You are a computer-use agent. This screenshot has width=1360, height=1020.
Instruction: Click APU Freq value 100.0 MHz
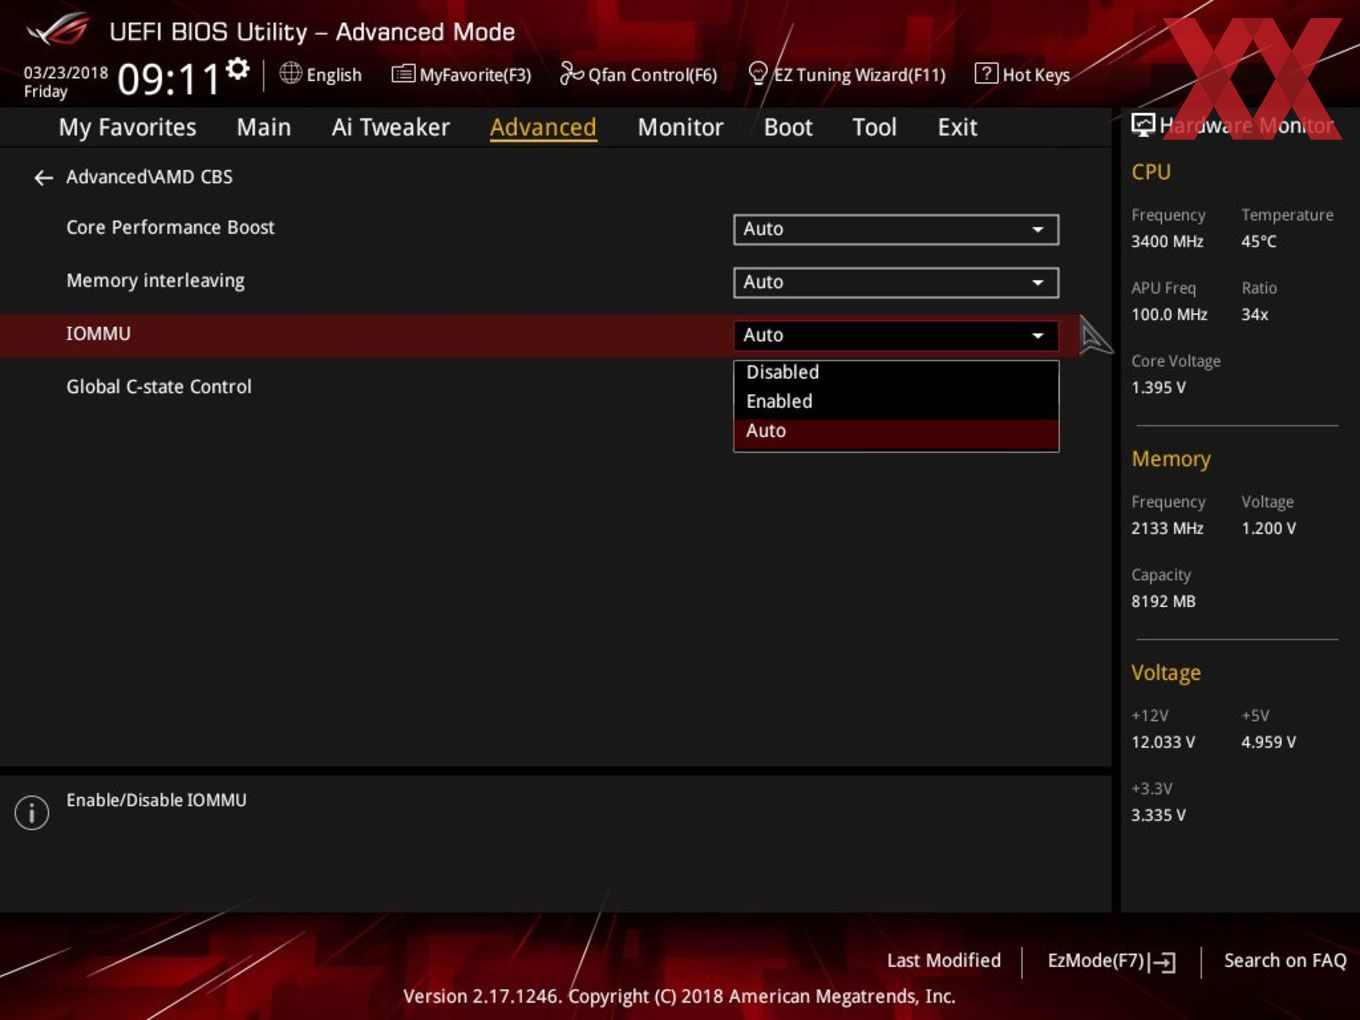(x=1169, y=315)
